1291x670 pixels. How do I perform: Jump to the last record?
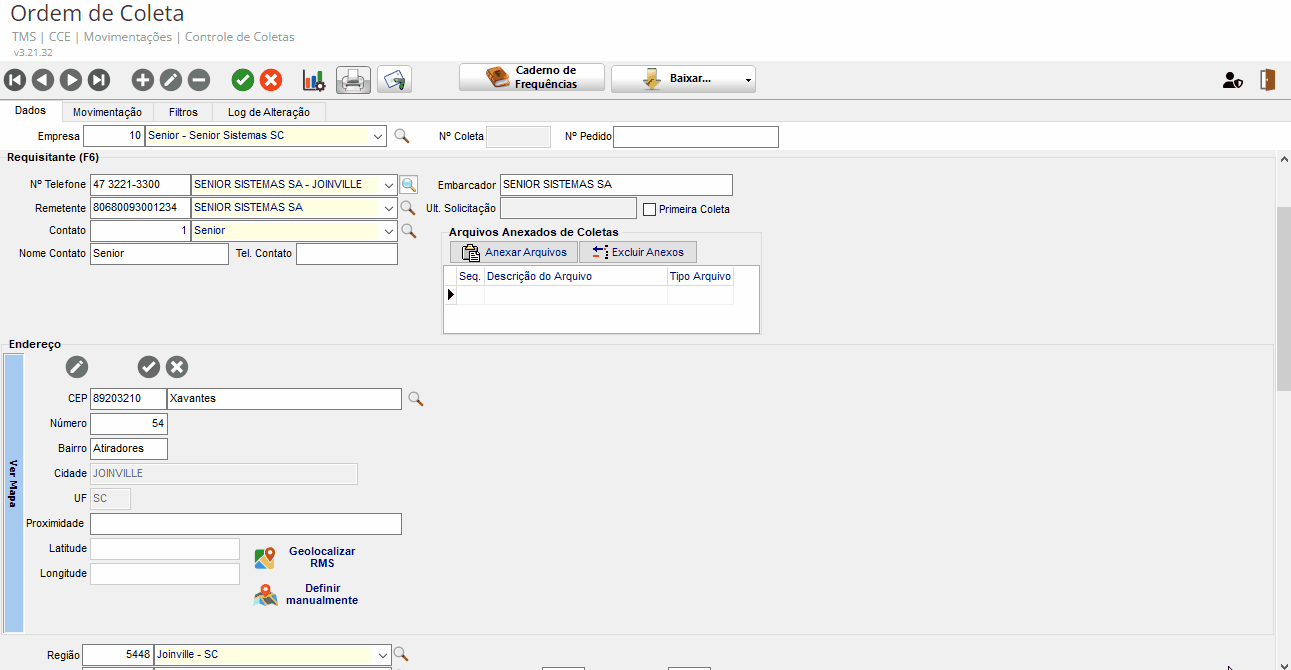coord(99,80)
